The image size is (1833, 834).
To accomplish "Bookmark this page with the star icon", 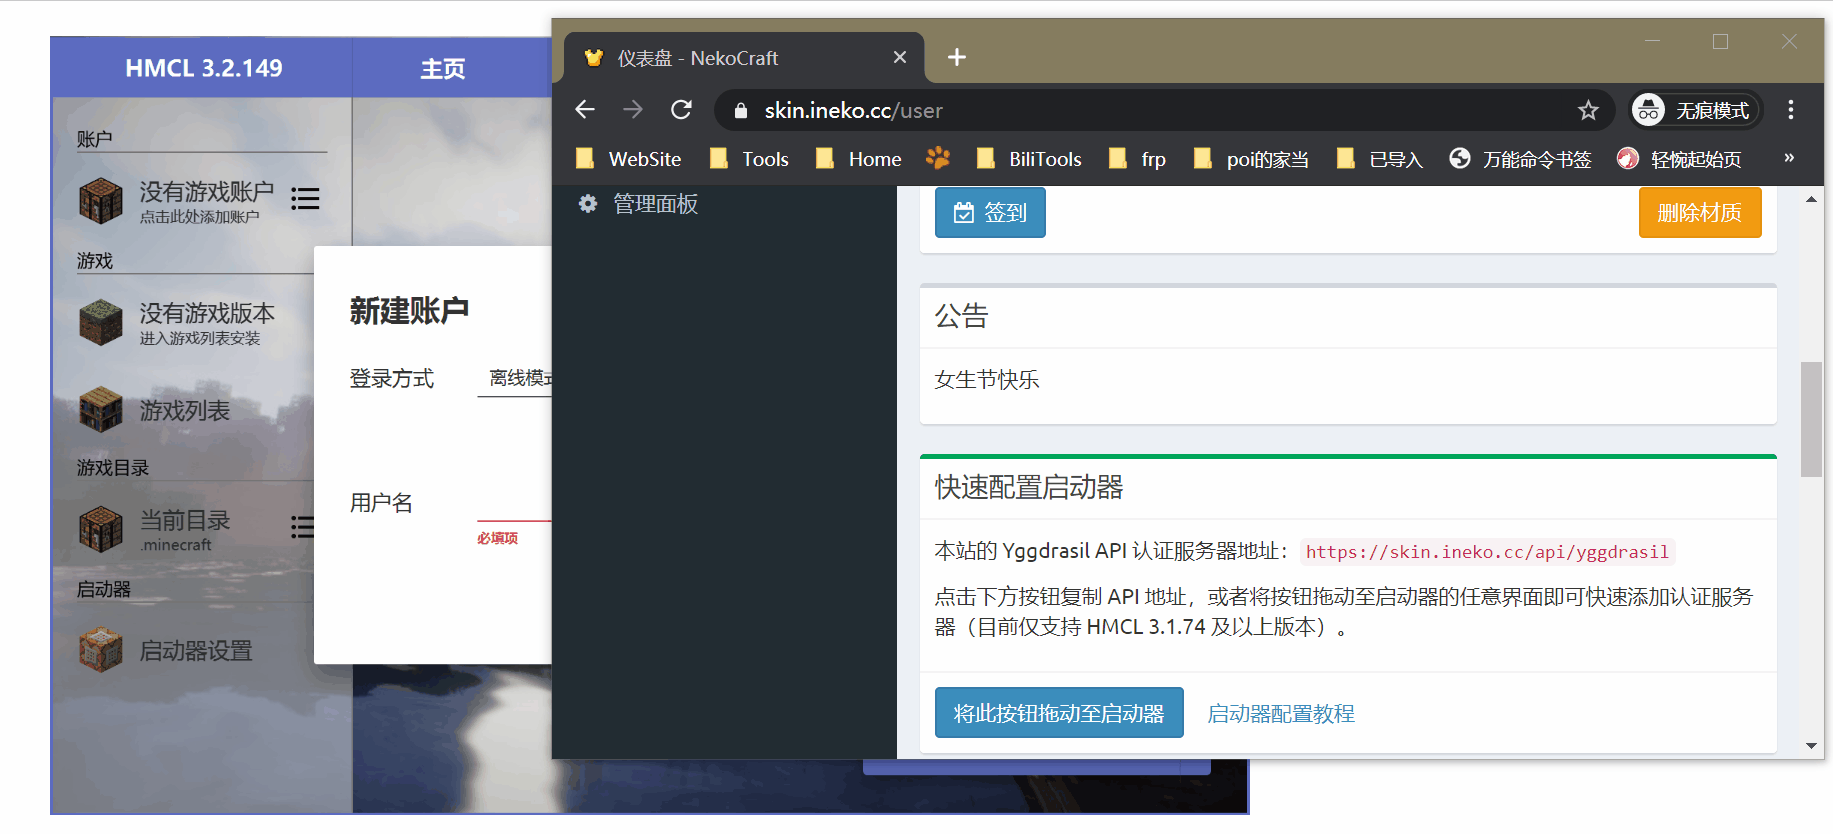I will [1588, 110].
